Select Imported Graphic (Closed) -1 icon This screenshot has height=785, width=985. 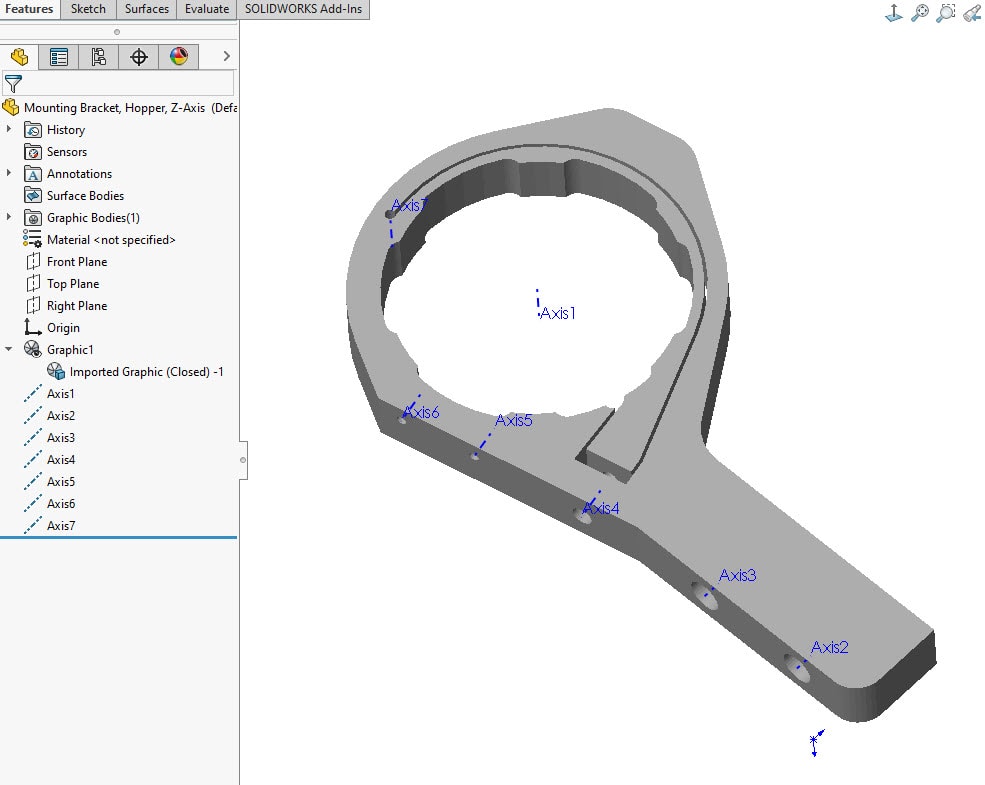click(56, 371)
